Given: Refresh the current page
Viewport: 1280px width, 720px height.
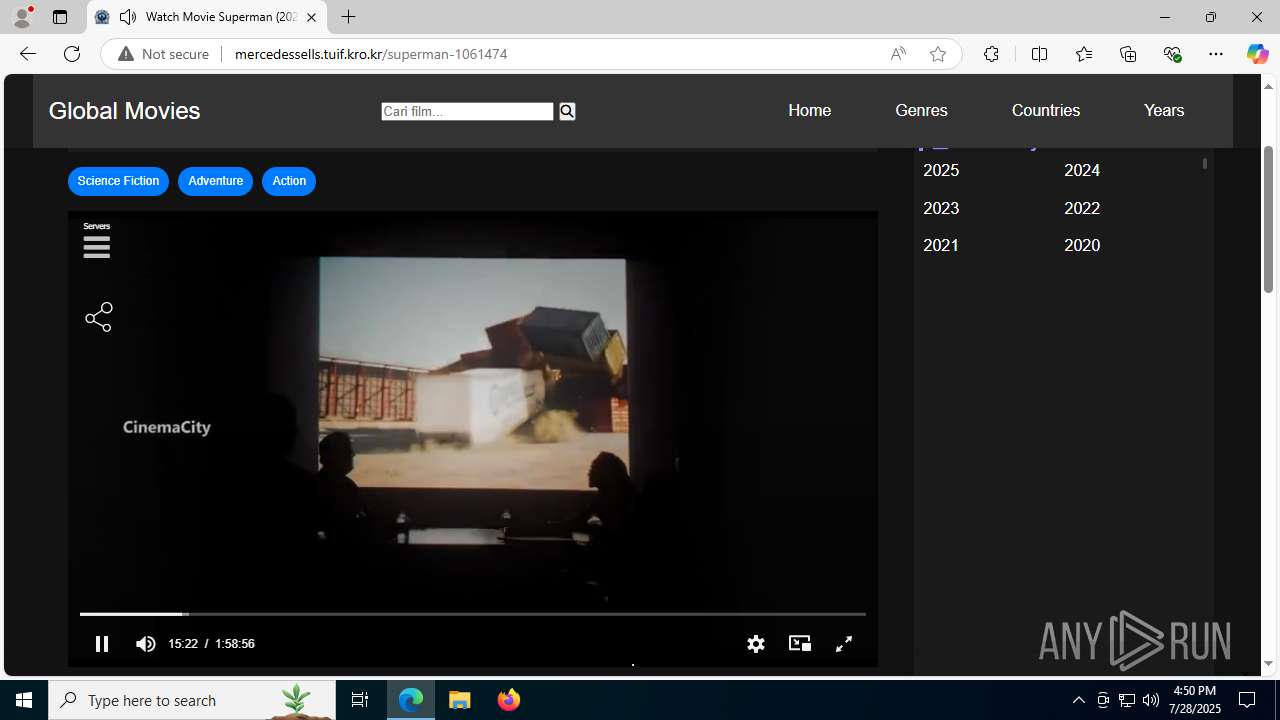Looking at the screenshot, I should (72, 54).
